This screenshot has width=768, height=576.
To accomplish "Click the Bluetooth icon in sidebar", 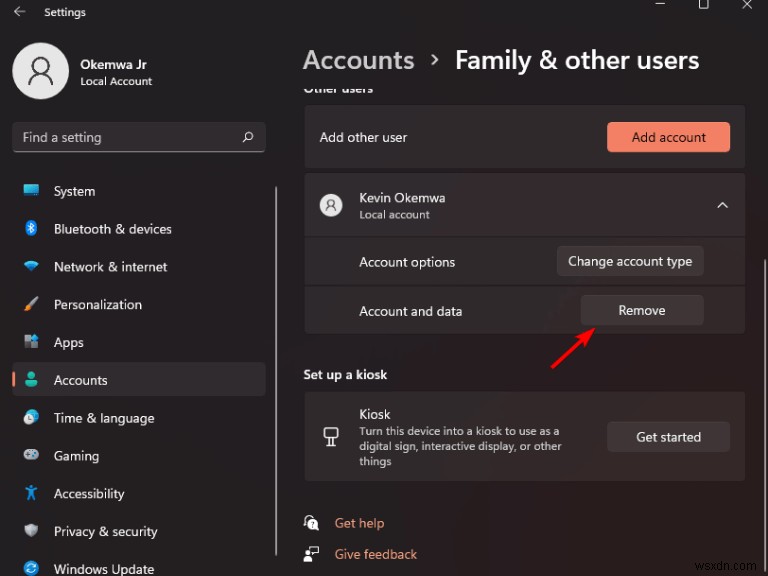I will (31, 228).
